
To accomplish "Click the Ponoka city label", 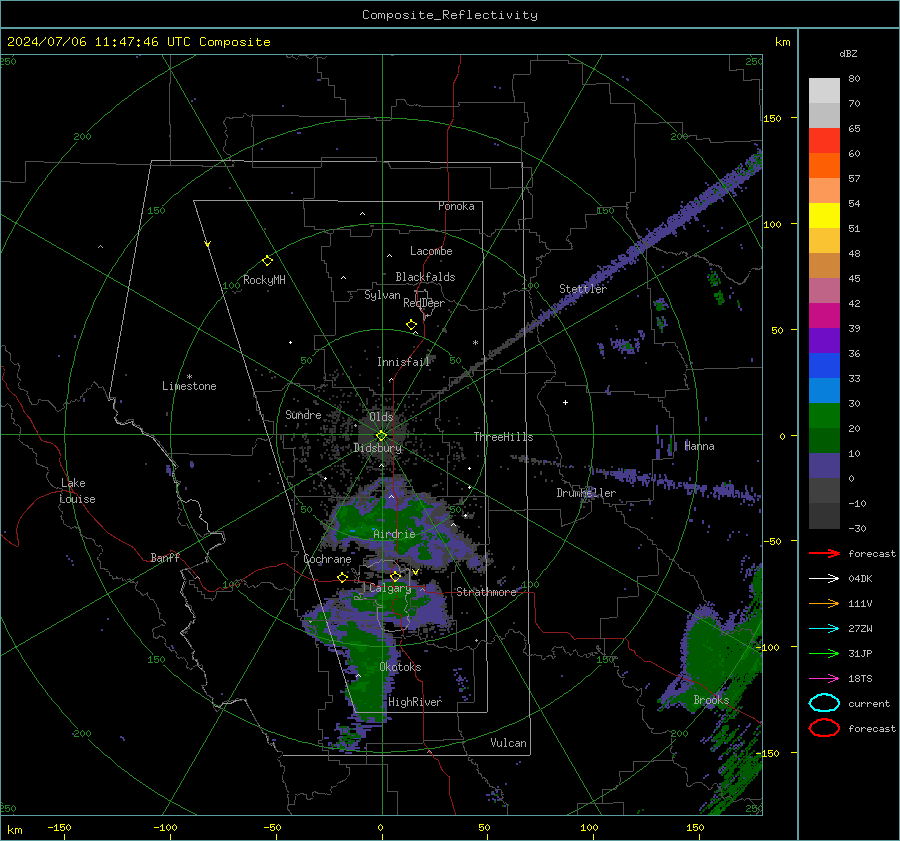I will (456, 206).
